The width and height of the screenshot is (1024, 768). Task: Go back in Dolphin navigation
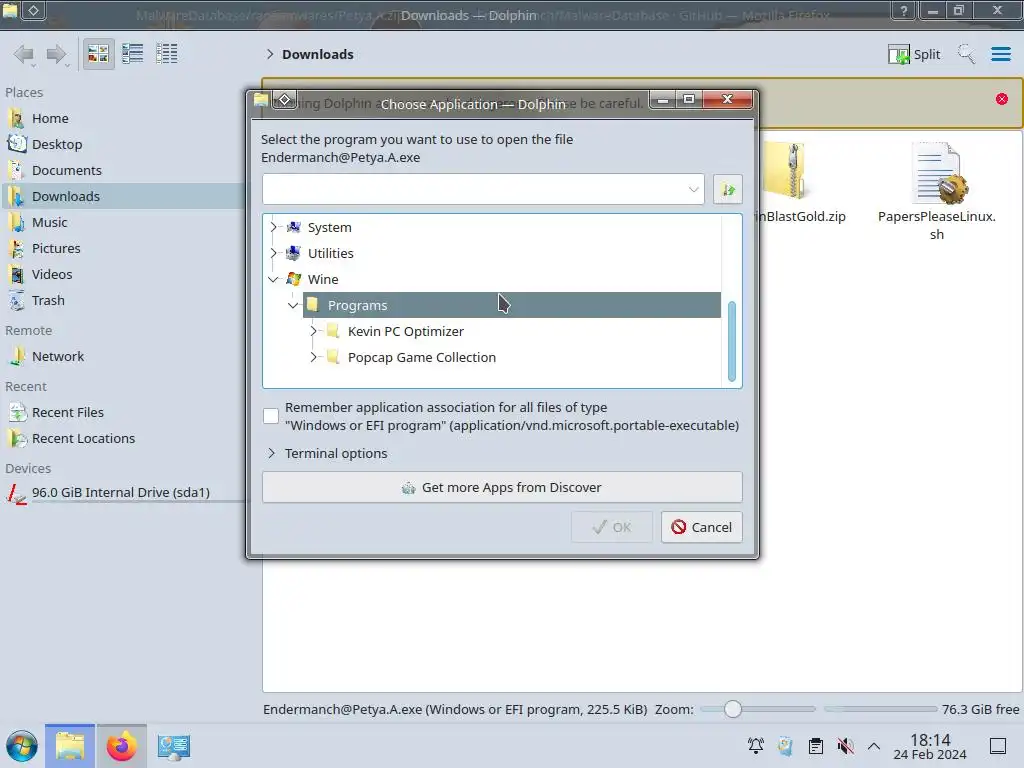pyautogui.click(x=24, y=54)
